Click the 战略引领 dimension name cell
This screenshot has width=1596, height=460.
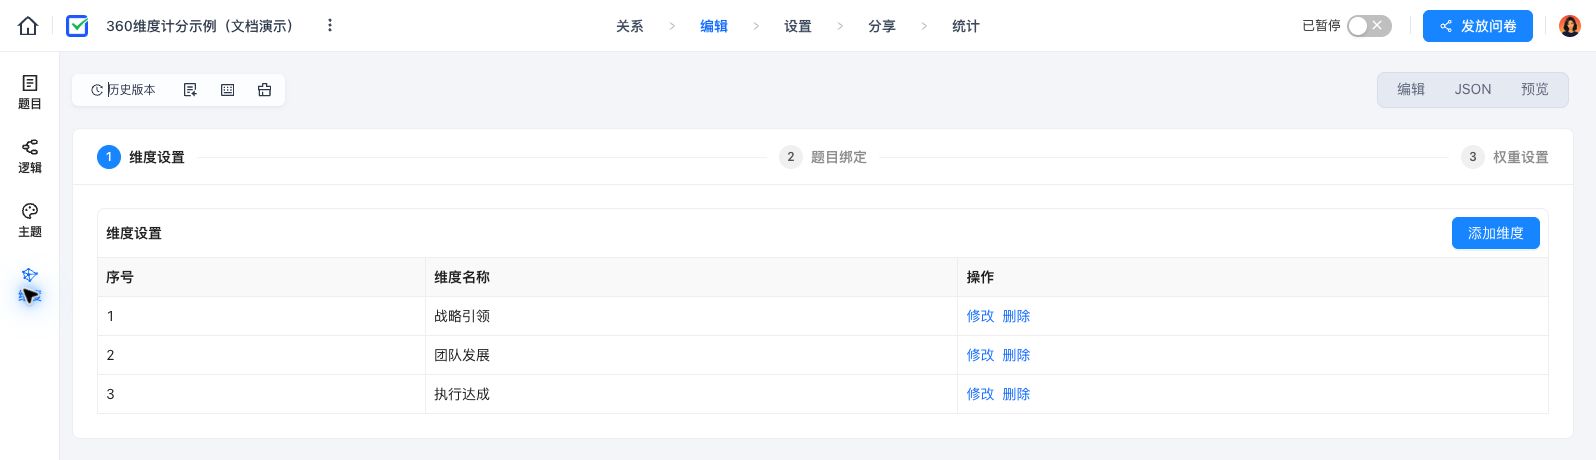tap(691, 316)
